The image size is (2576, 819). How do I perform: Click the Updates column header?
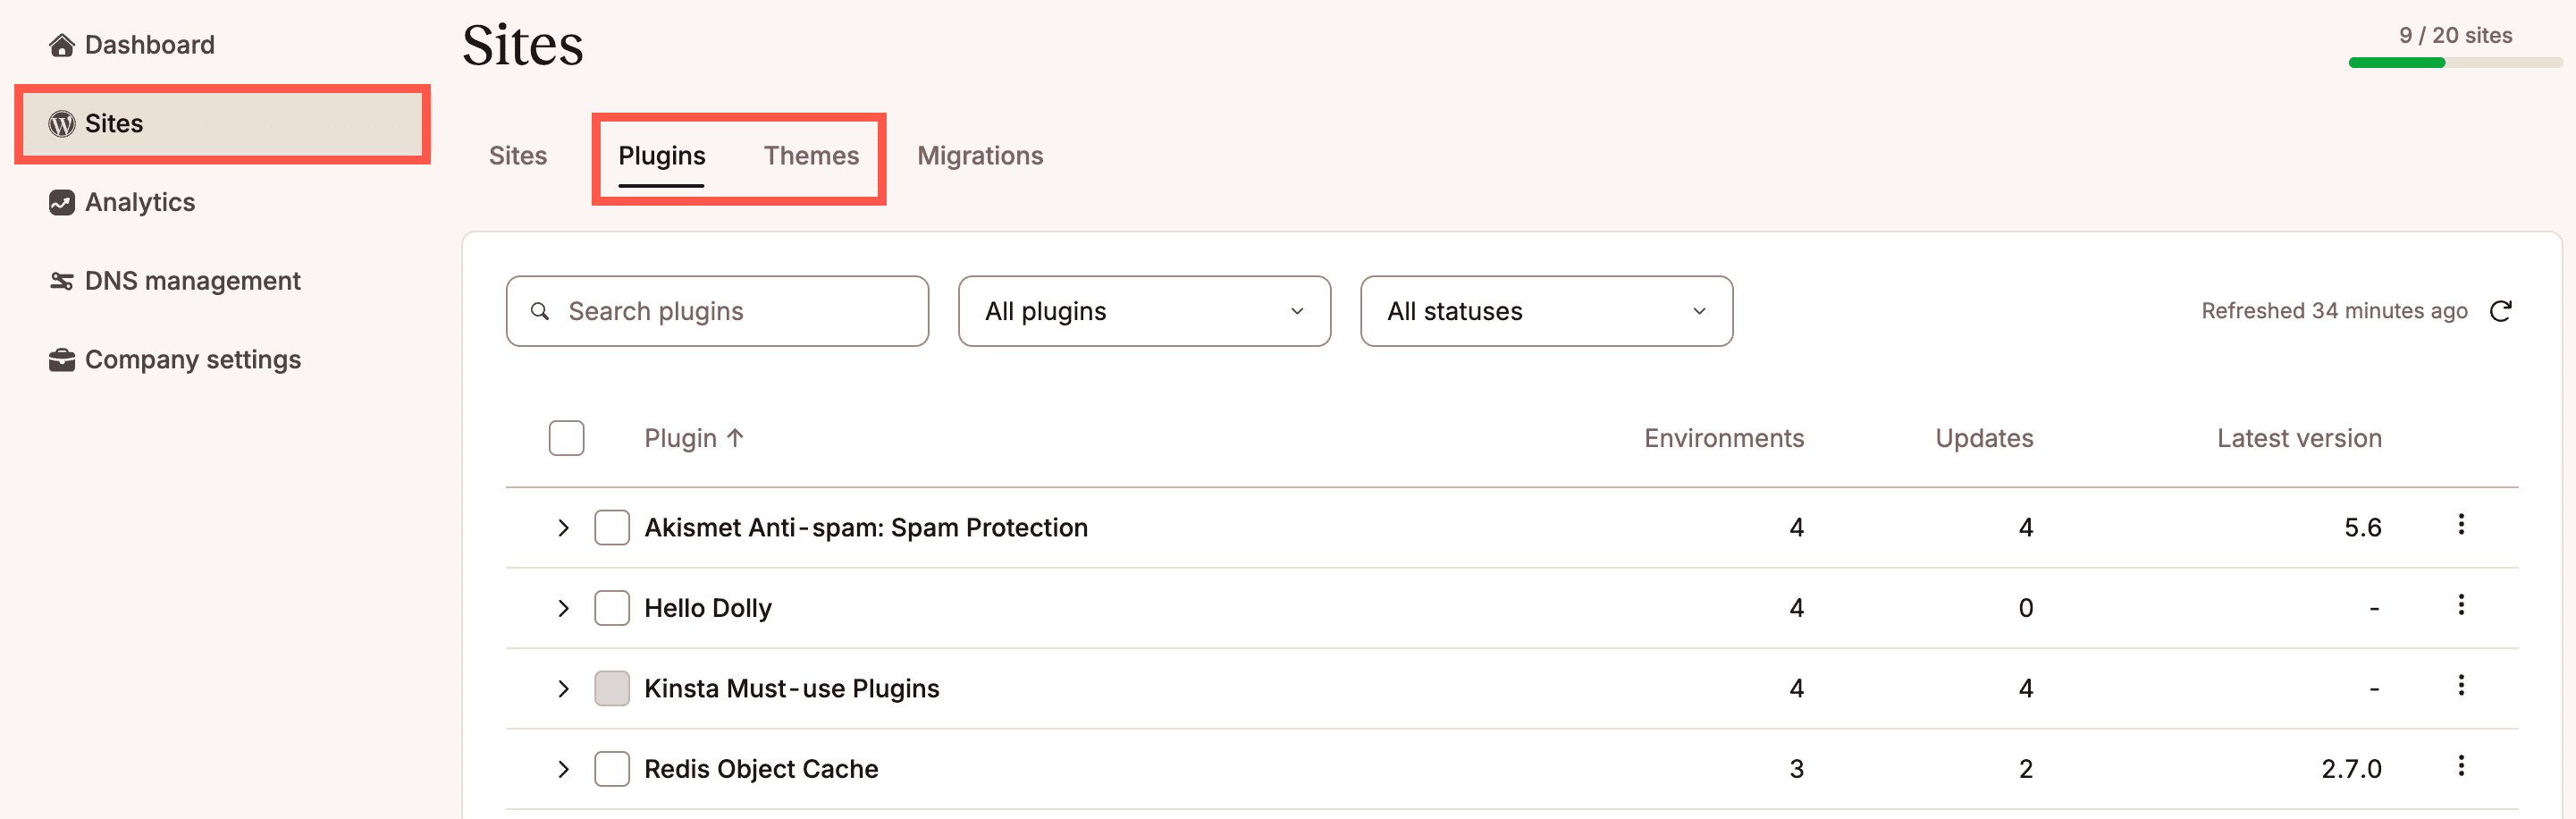(x=1983, y=437)
